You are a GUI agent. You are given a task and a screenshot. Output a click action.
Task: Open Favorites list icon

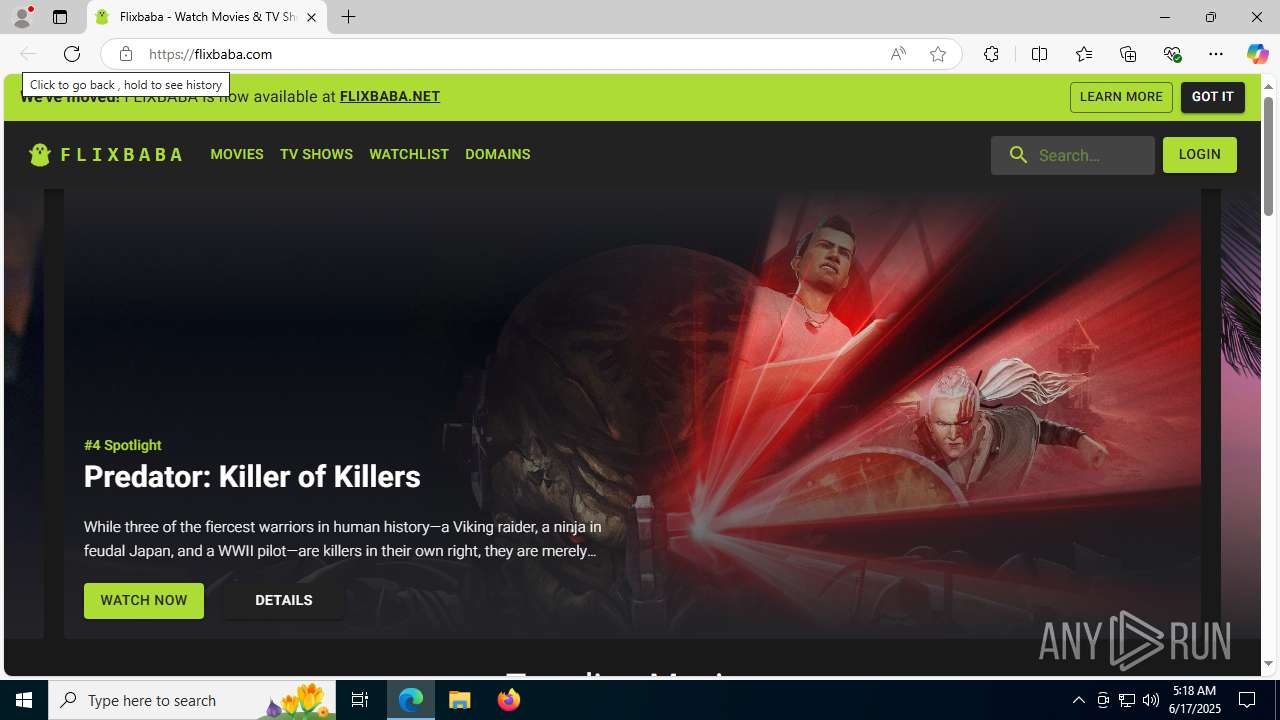(x=1084, y=54)
